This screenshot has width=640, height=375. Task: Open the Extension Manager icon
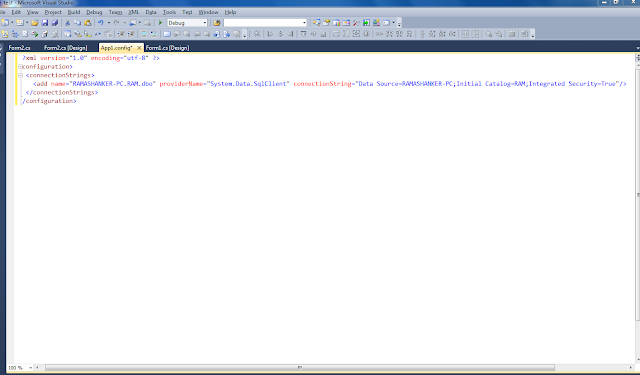point(376,23)
